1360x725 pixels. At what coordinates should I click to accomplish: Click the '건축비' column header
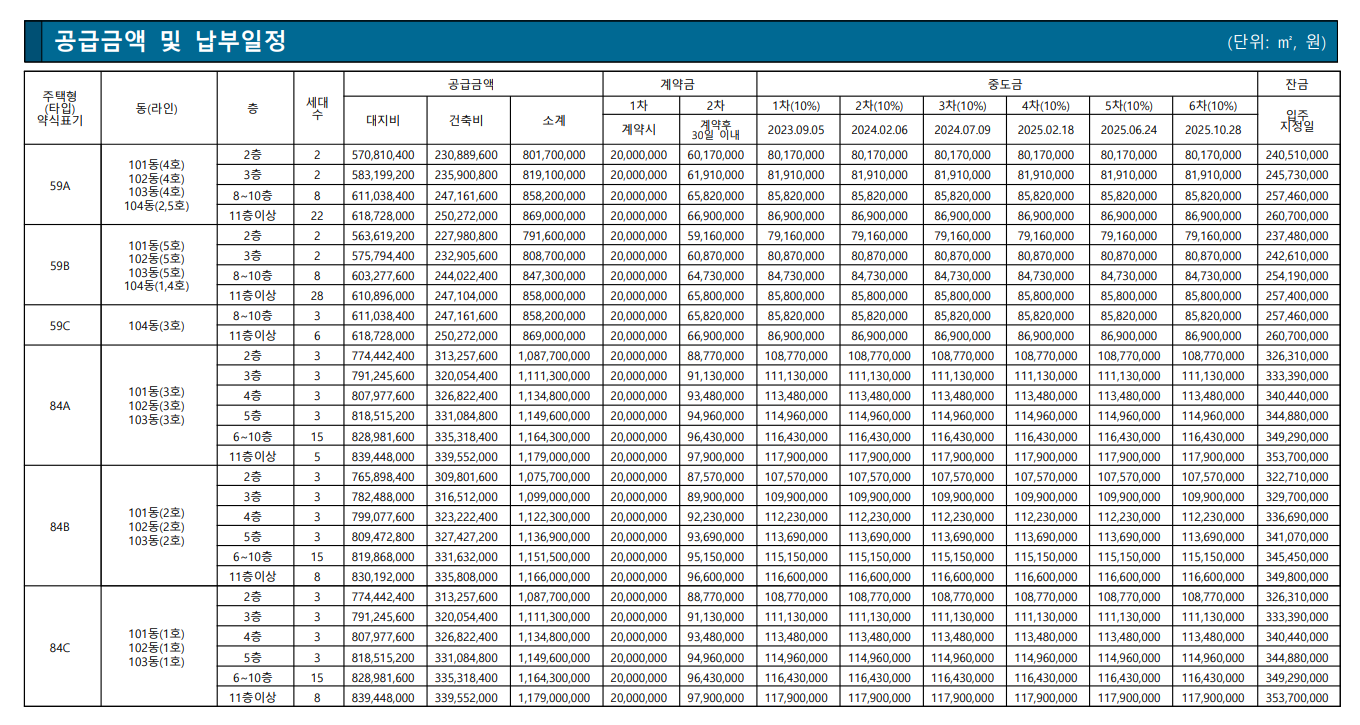click(467, 120)
